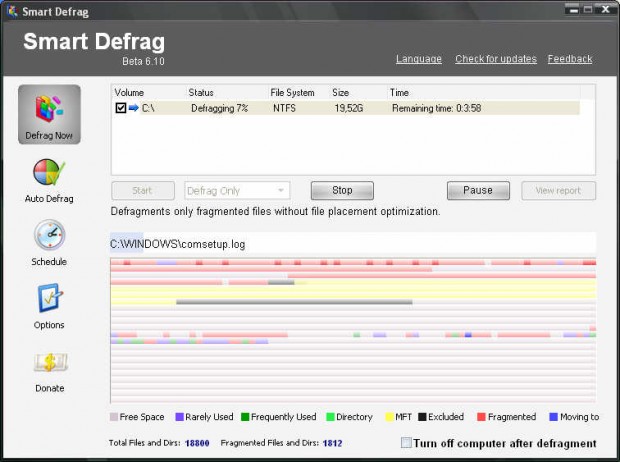Open the Feedback link

tap(570, 59)
